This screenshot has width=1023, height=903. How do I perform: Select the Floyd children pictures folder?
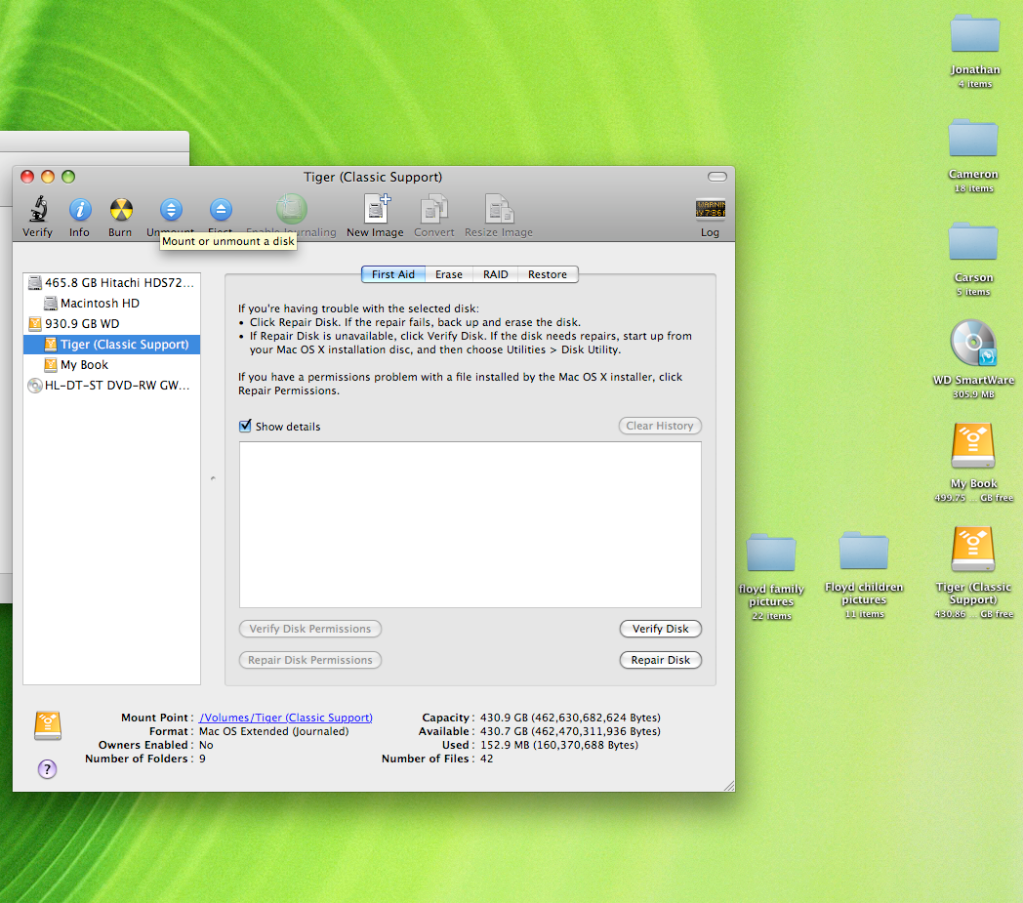pos(864,551)
